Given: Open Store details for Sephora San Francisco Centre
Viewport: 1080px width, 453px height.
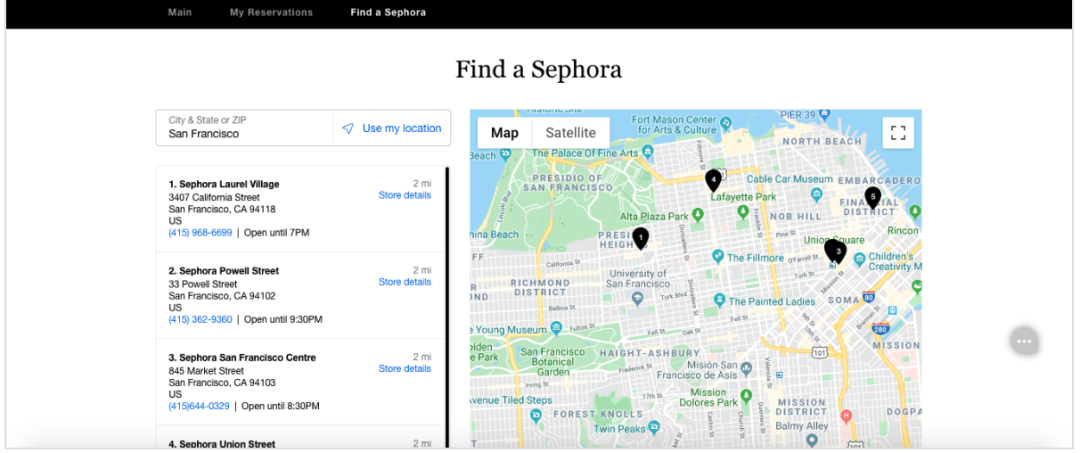Looking at the screenshot, I should [405, 368].
